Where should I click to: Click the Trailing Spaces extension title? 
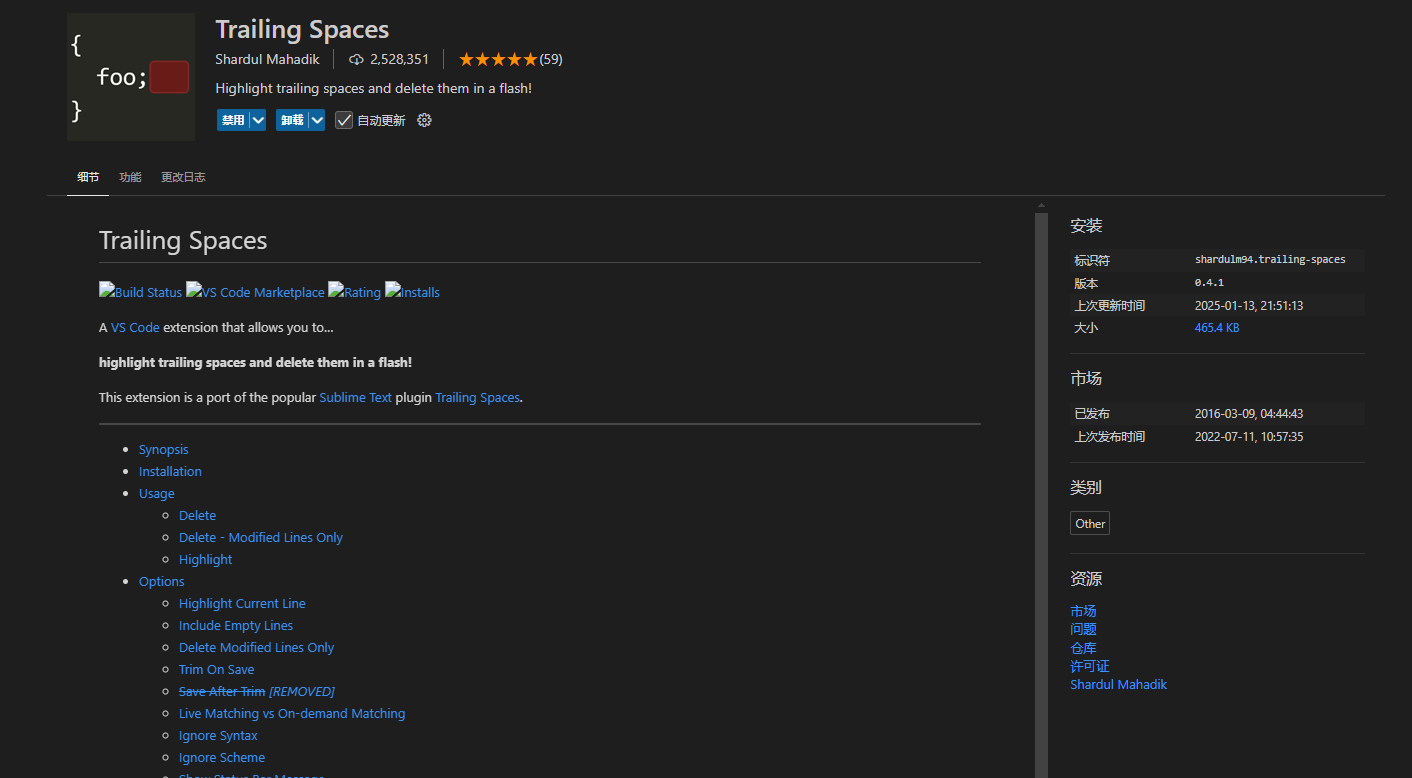302,29
